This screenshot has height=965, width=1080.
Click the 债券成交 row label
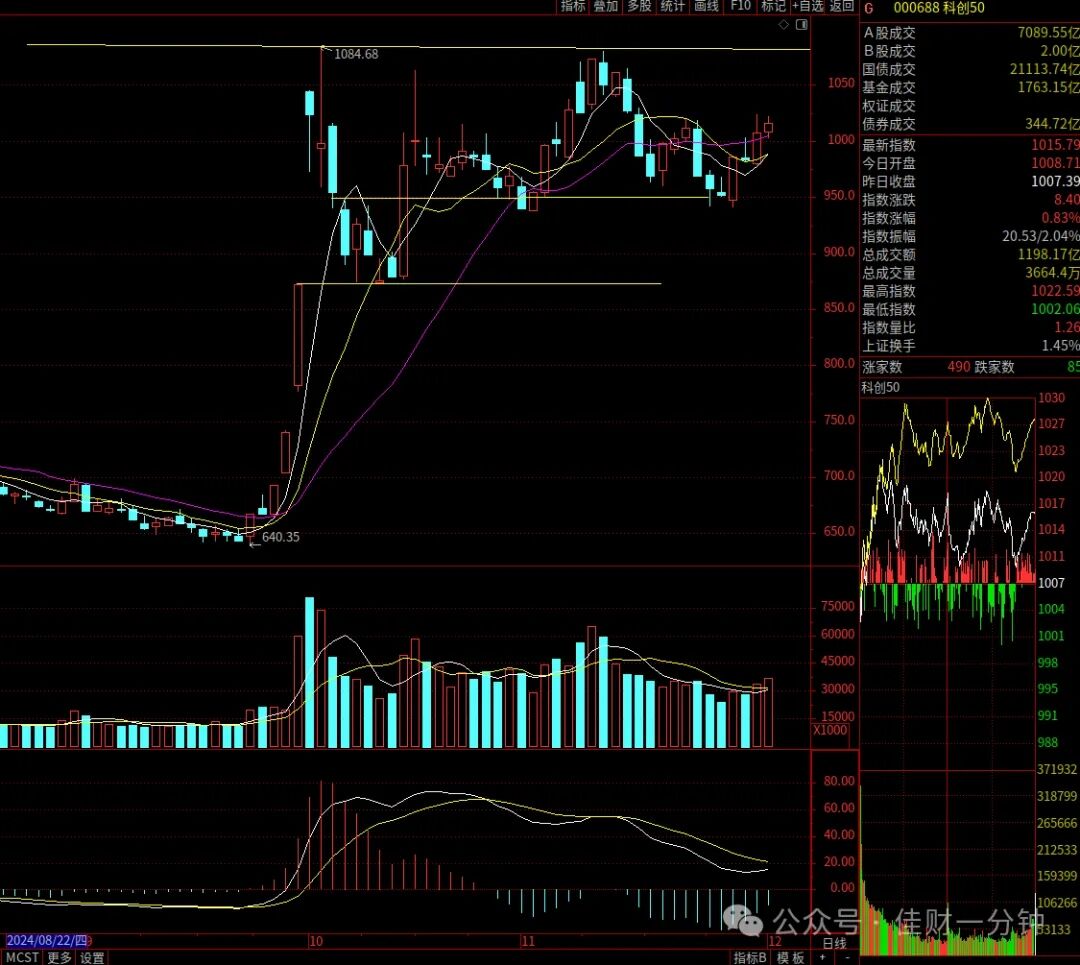pos(889,124)
